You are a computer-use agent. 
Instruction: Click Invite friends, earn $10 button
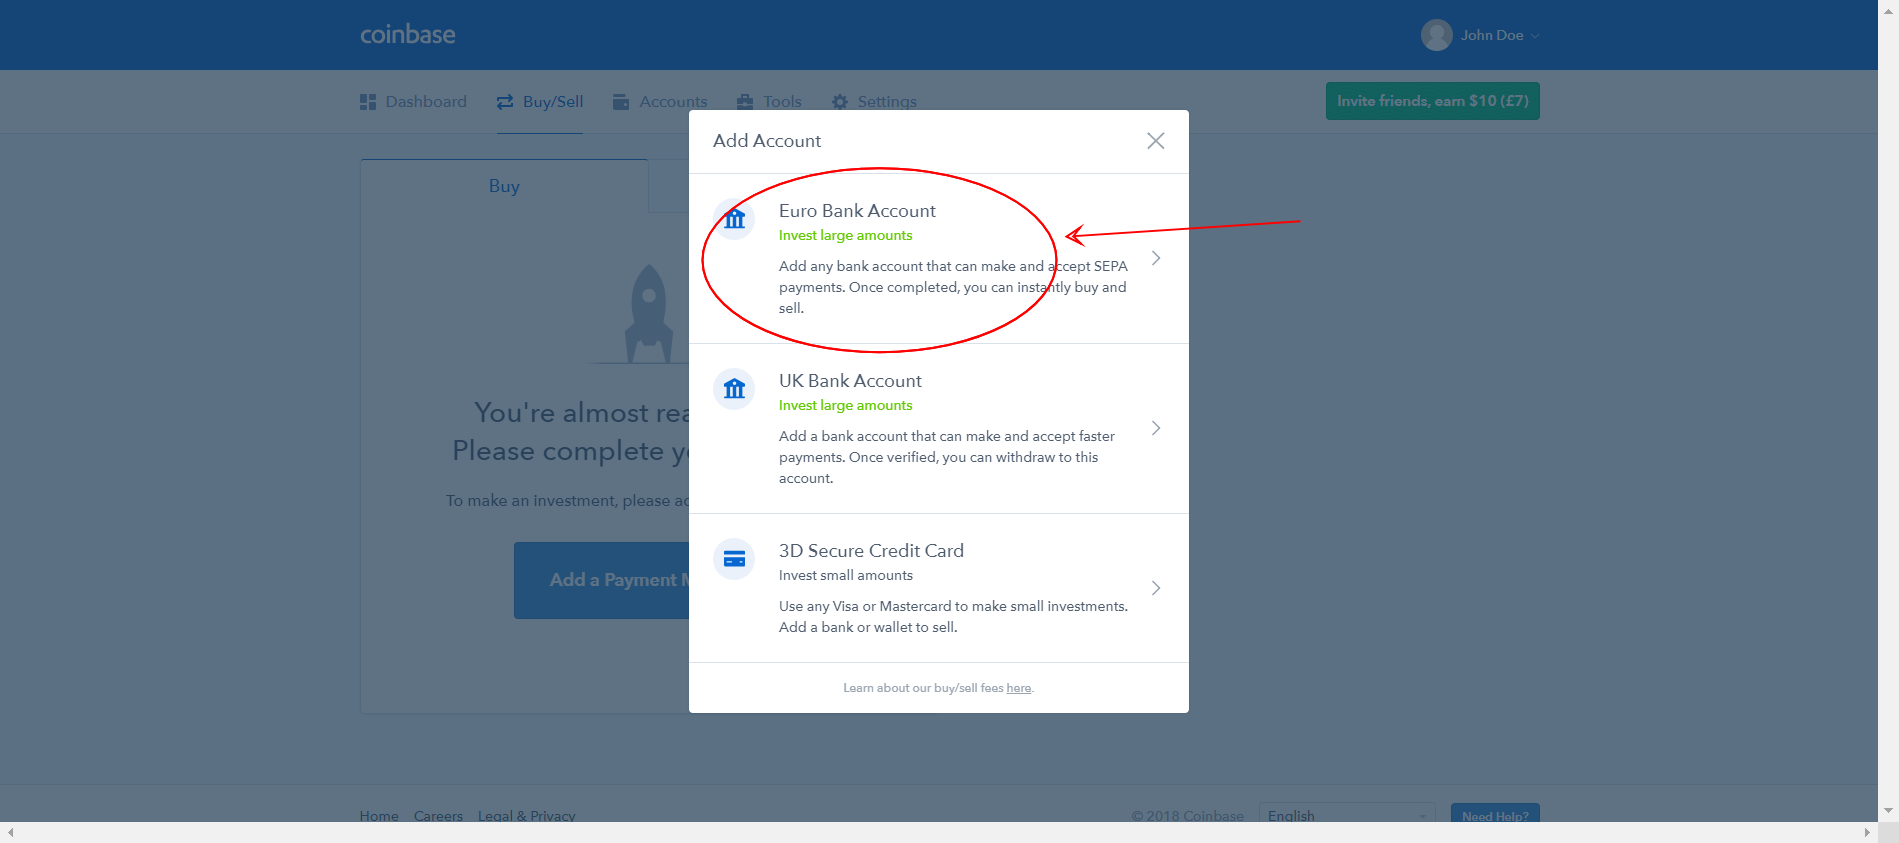[1432, 101]
